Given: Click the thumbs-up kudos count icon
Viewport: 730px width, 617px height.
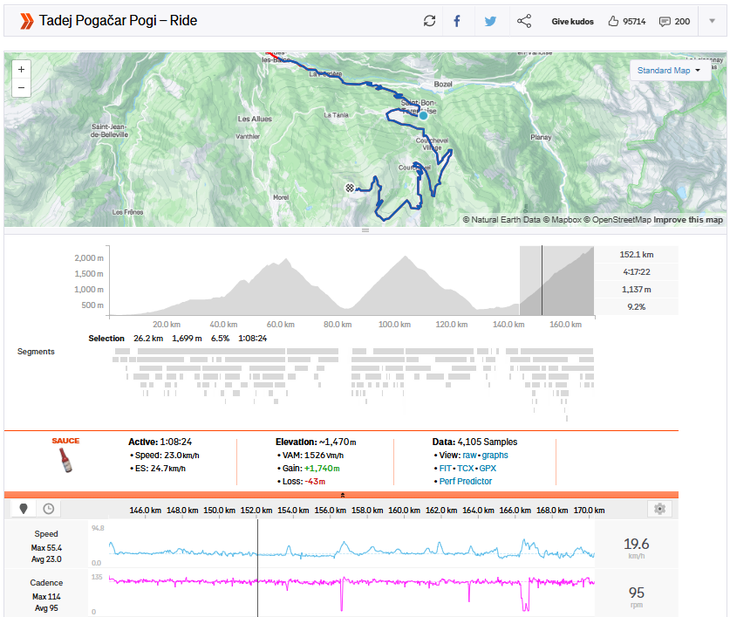Looking at the screenshot, I should [613, 21].
